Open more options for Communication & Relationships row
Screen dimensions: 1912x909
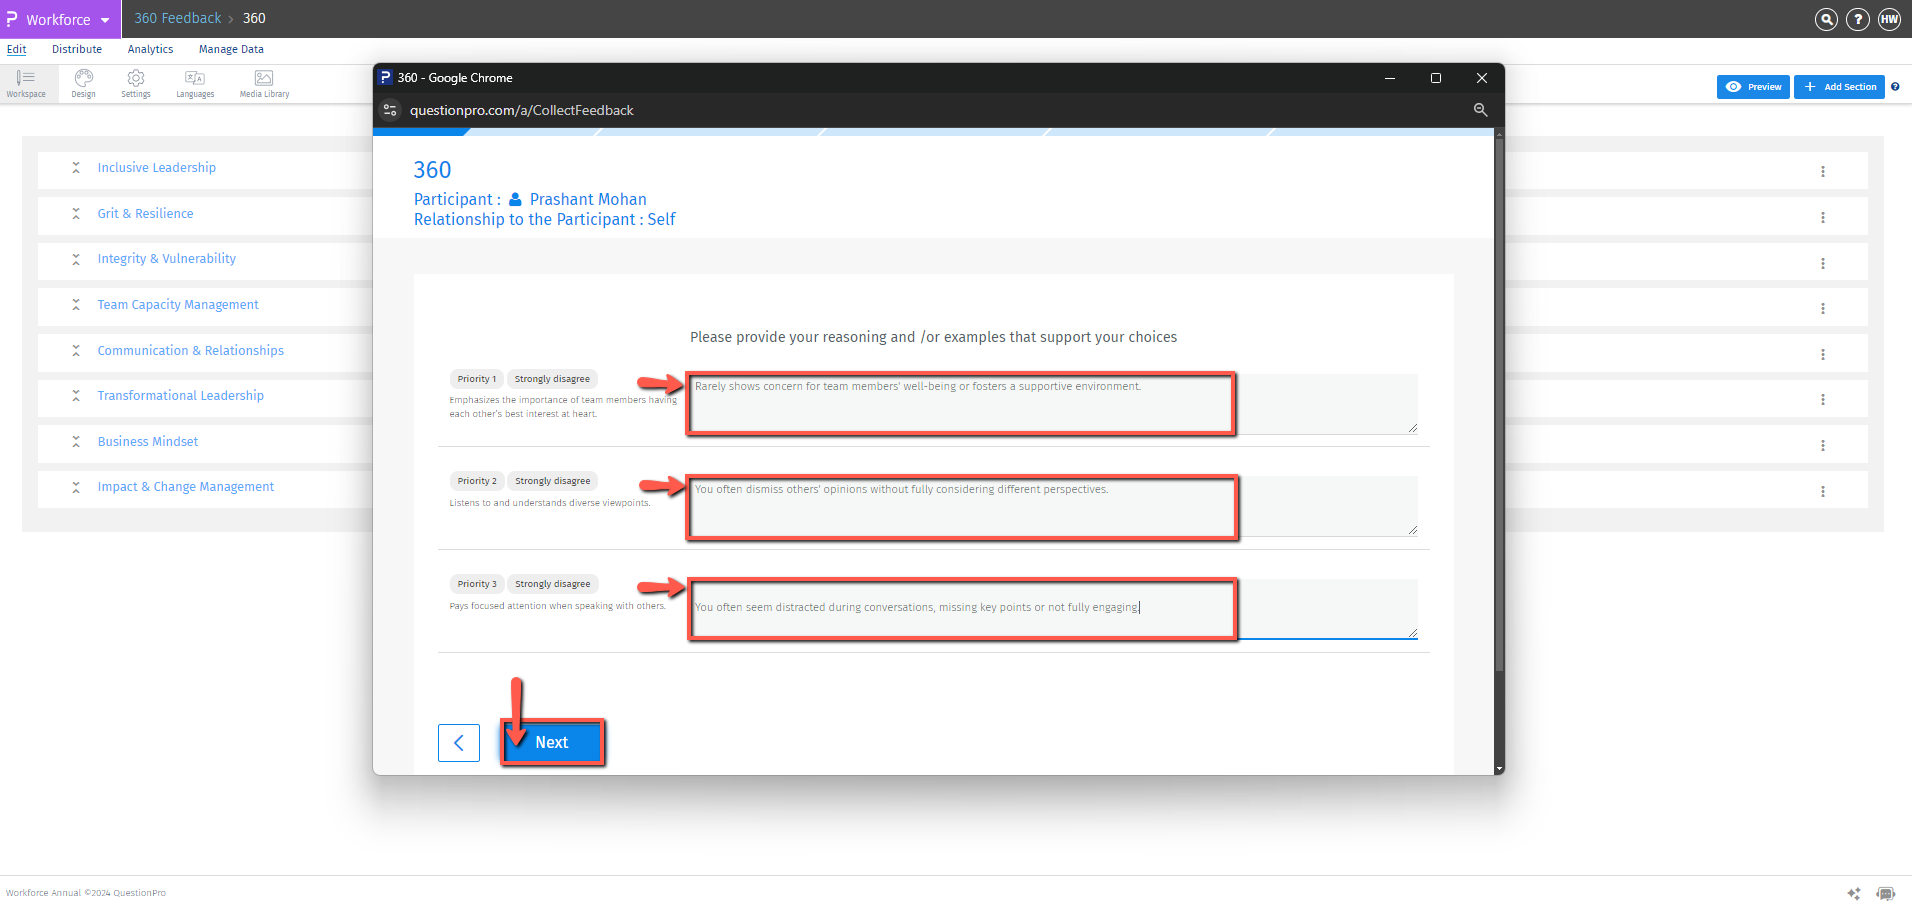[1823, 355]
